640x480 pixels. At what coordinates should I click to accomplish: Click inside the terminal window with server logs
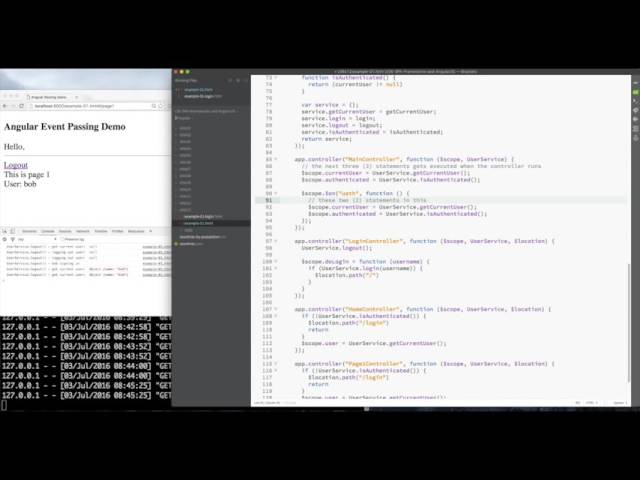[86, 361]
